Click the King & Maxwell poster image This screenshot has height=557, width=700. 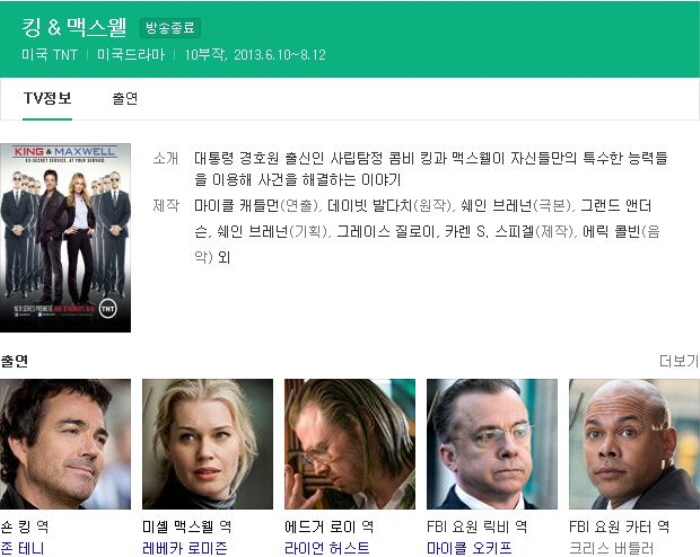(x=65, y=238)
